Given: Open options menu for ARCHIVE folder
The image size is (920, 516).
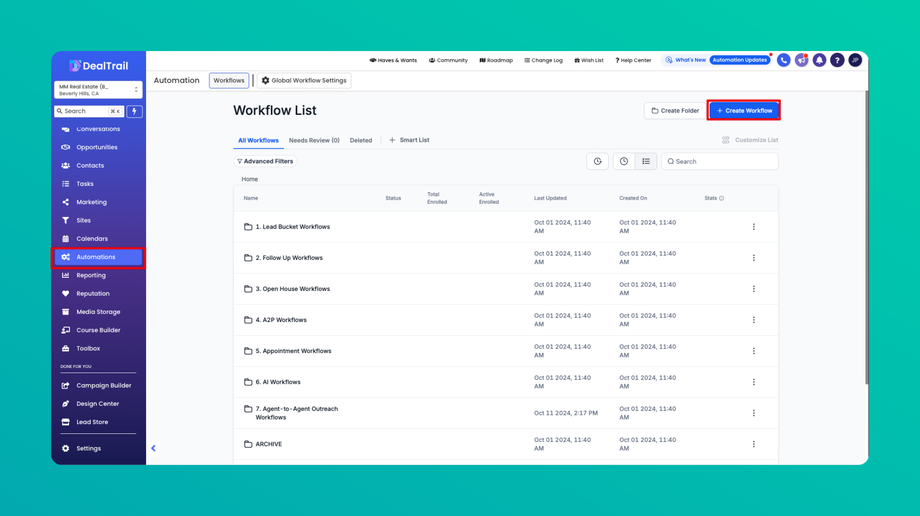Looking at the screenshot, I should pyautogui.click(x=754, y=444).
